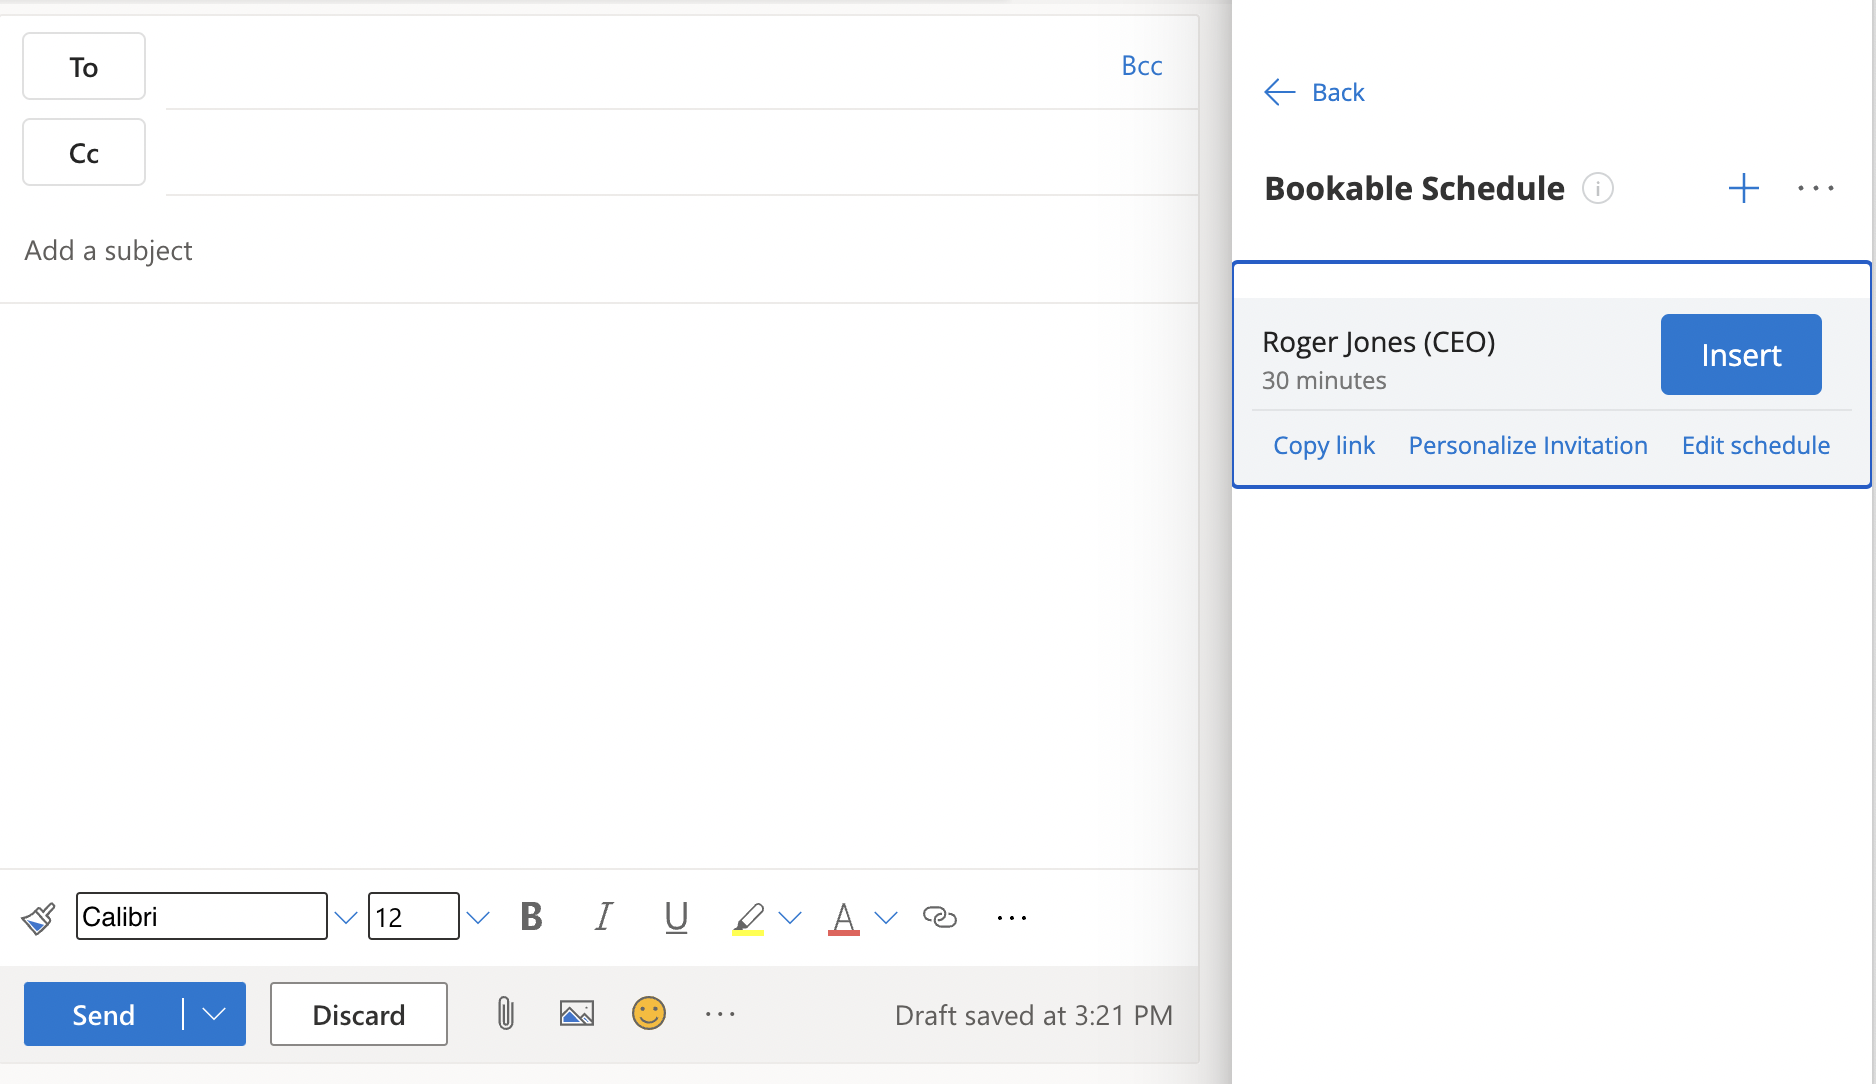Click the To recipients button
The image size is (1876, 1084).
84,67
